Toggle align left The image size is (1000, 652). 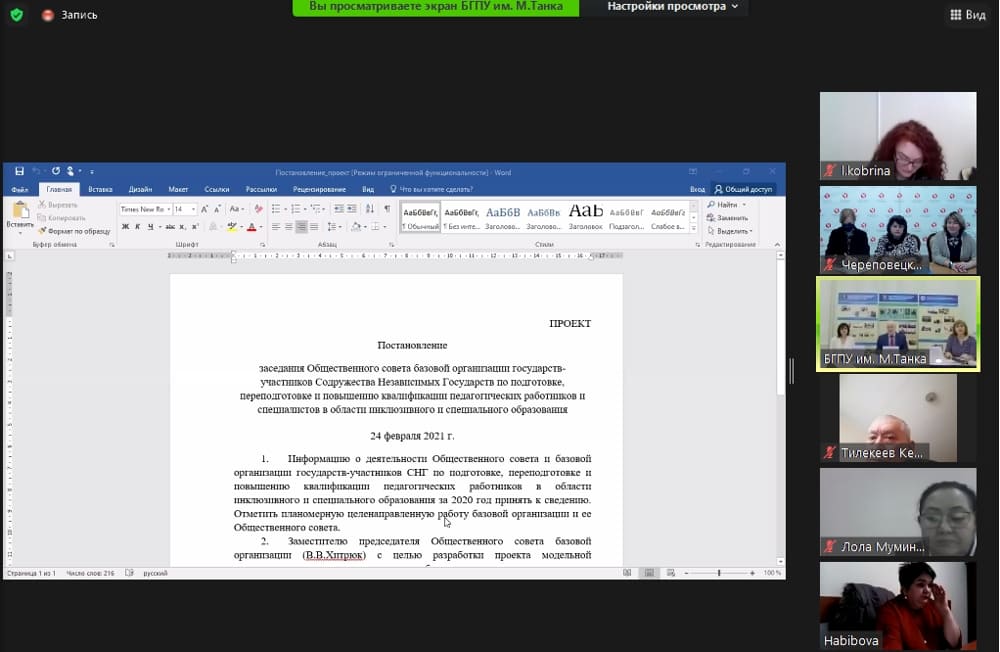tap(276, 226)
